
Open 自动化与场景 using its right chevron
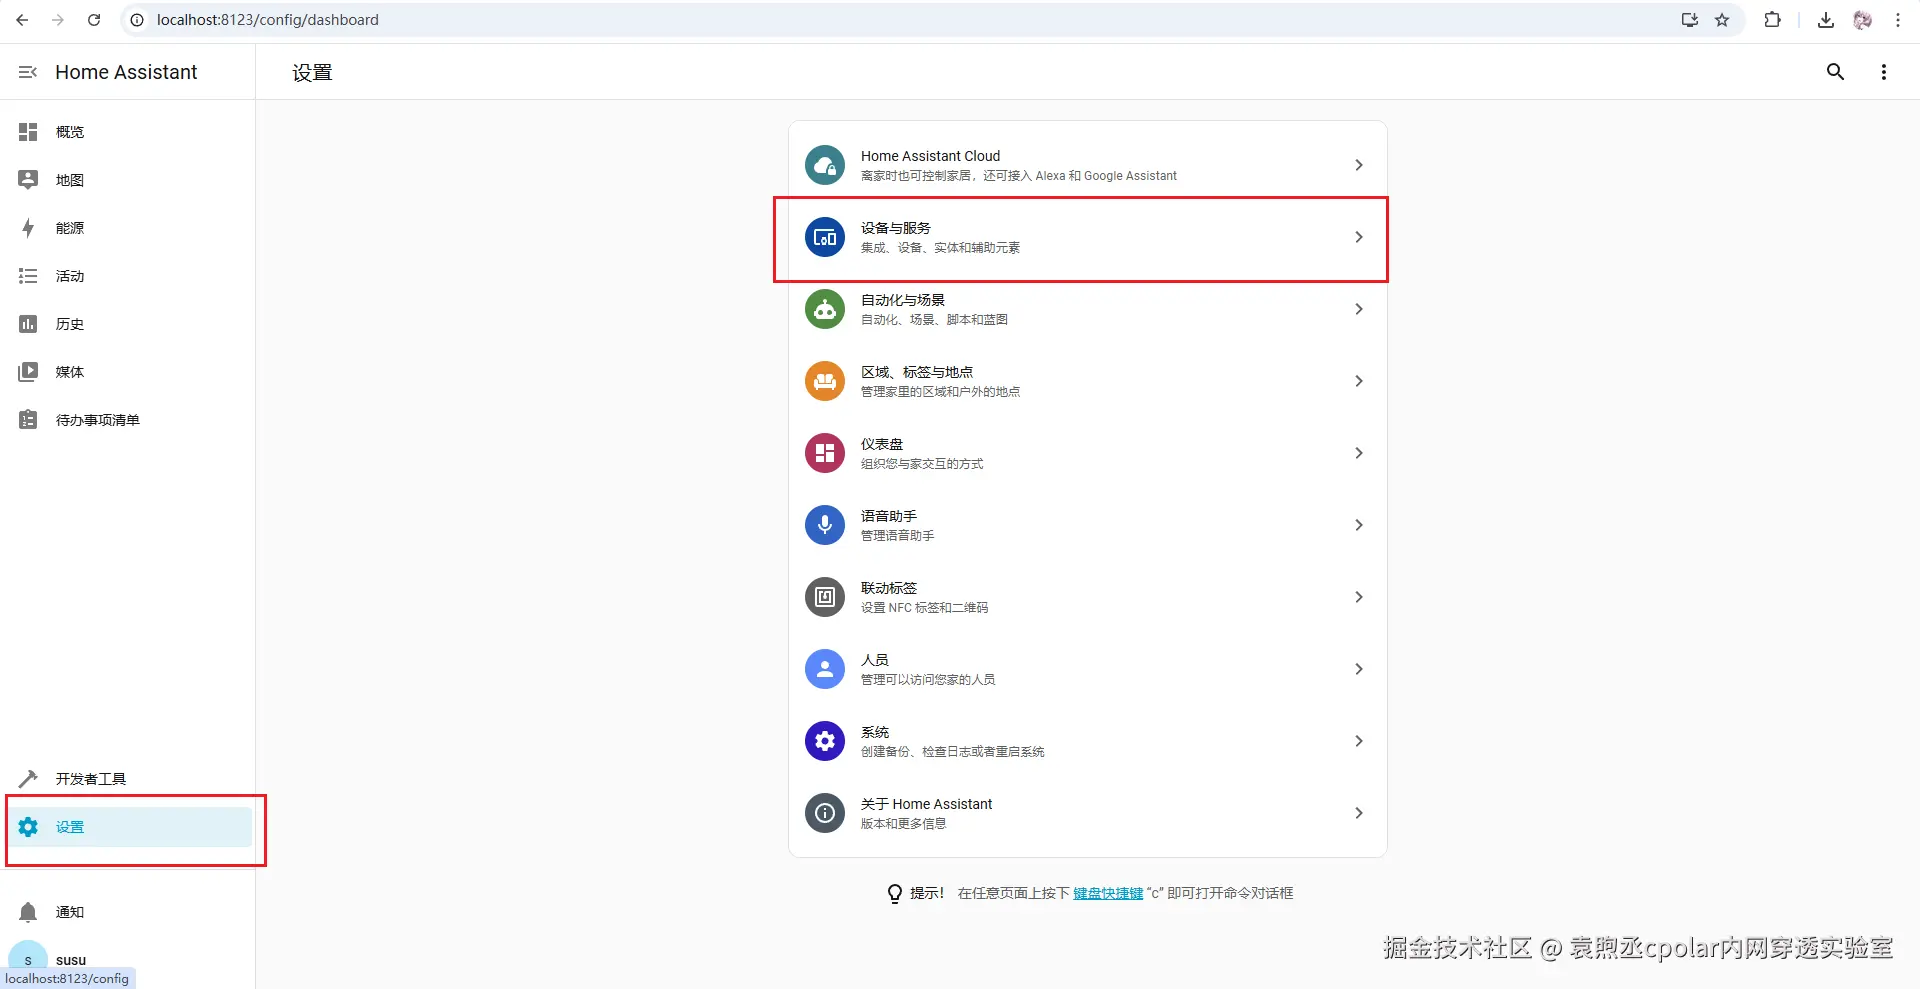click(1358, 309)
